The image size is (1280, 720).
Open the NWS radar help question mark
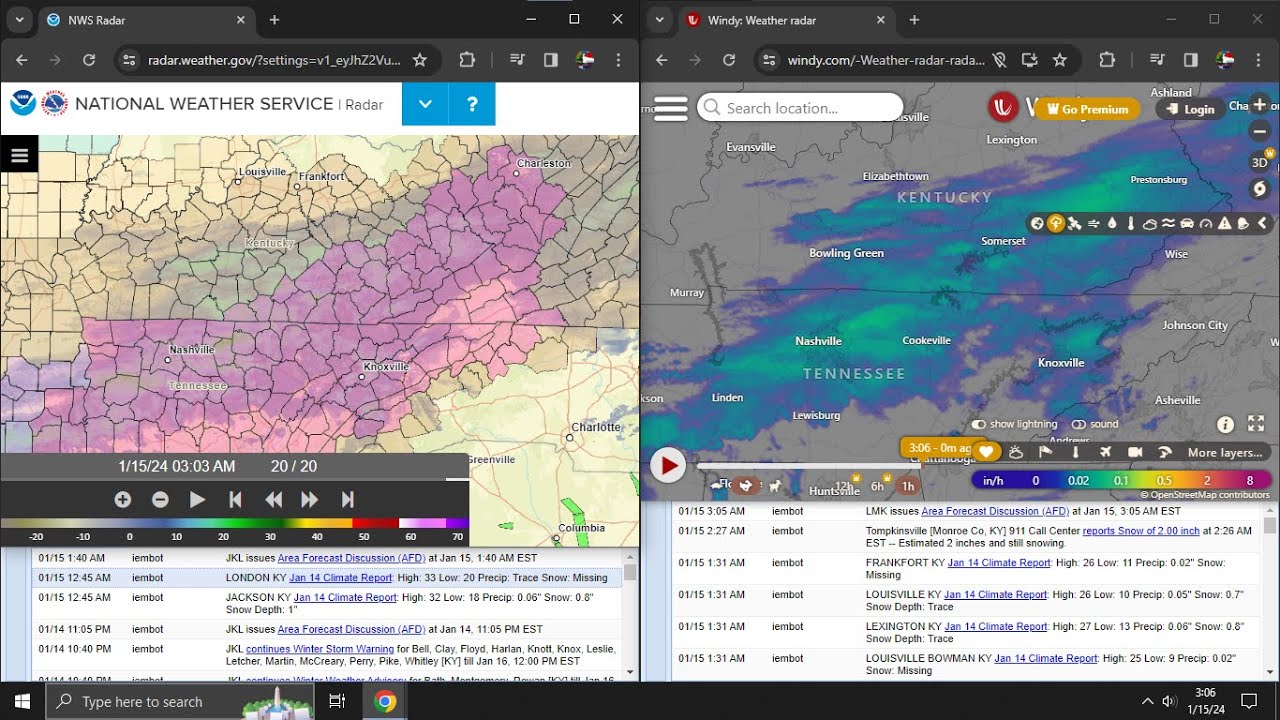coord(472,104)
